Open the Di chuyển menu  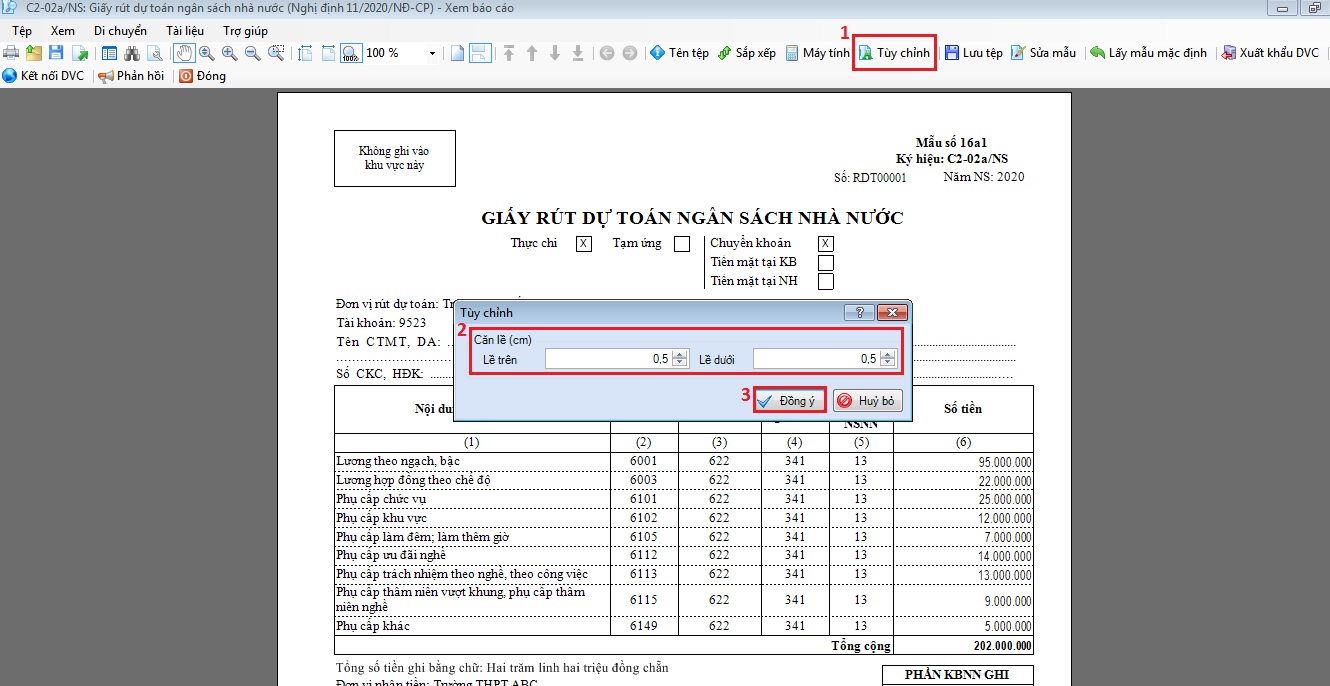pos(120,31)
